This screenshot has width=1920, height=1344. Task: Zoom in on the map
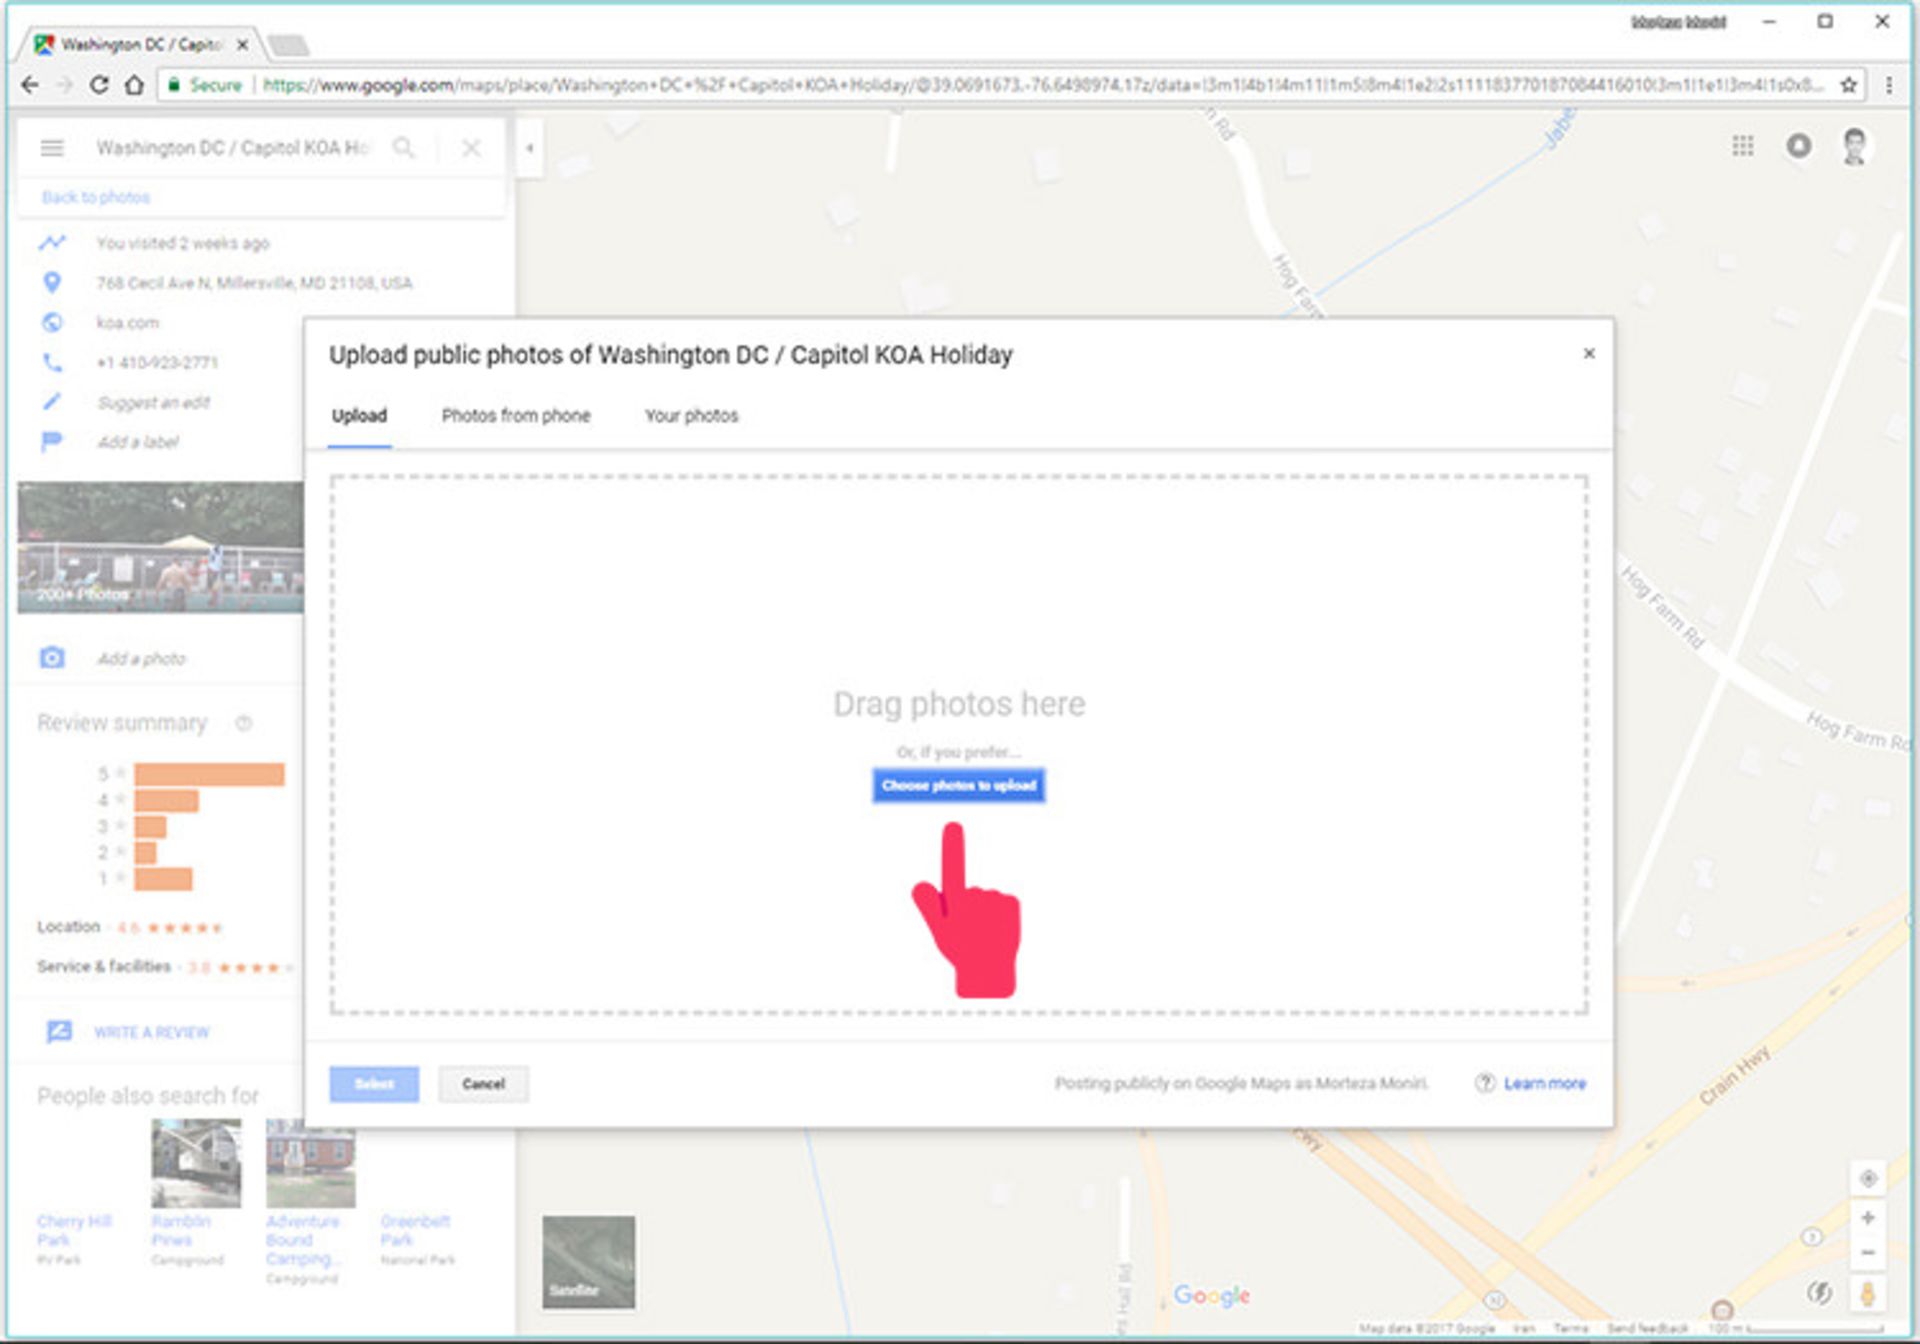pos(1867,1218)
